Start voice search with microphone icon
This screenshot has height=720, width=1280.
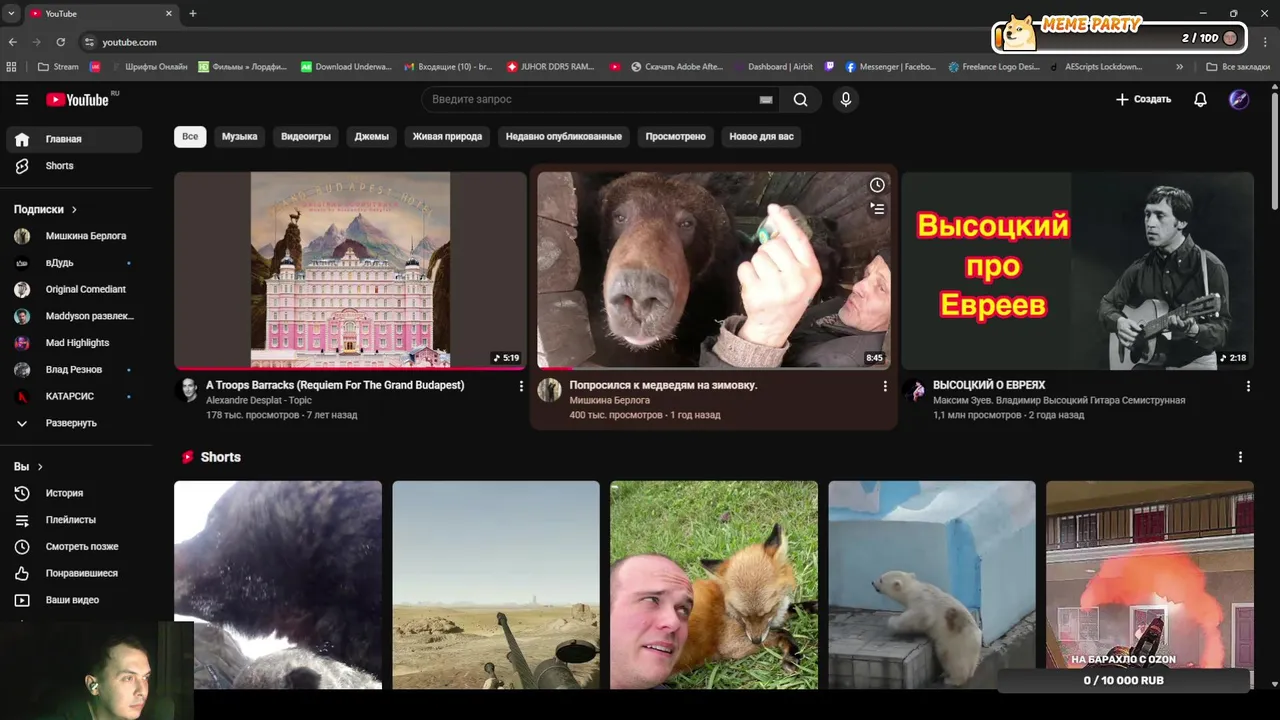(x=846, y=99)
